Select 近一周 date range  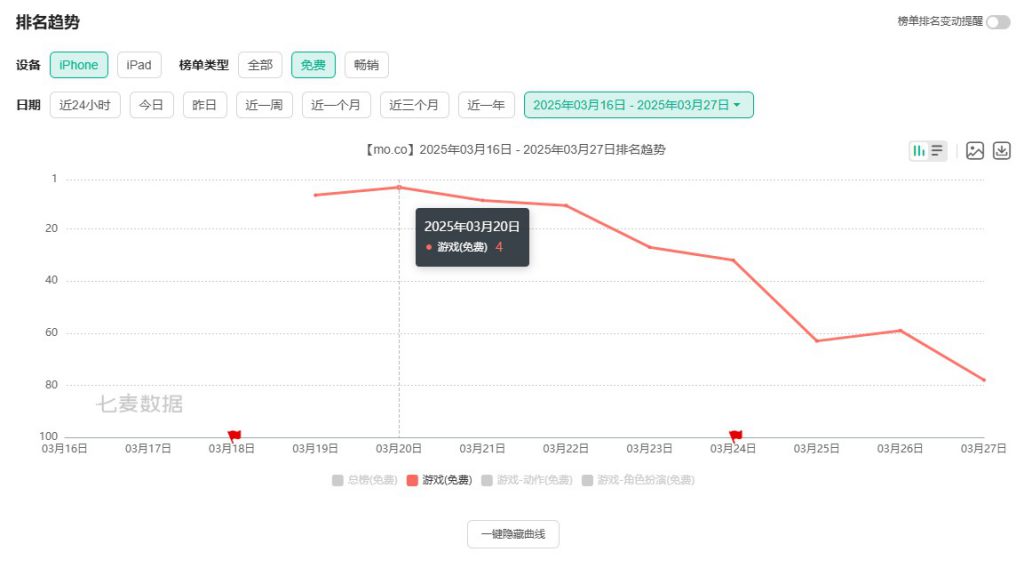tap(264, 105)
